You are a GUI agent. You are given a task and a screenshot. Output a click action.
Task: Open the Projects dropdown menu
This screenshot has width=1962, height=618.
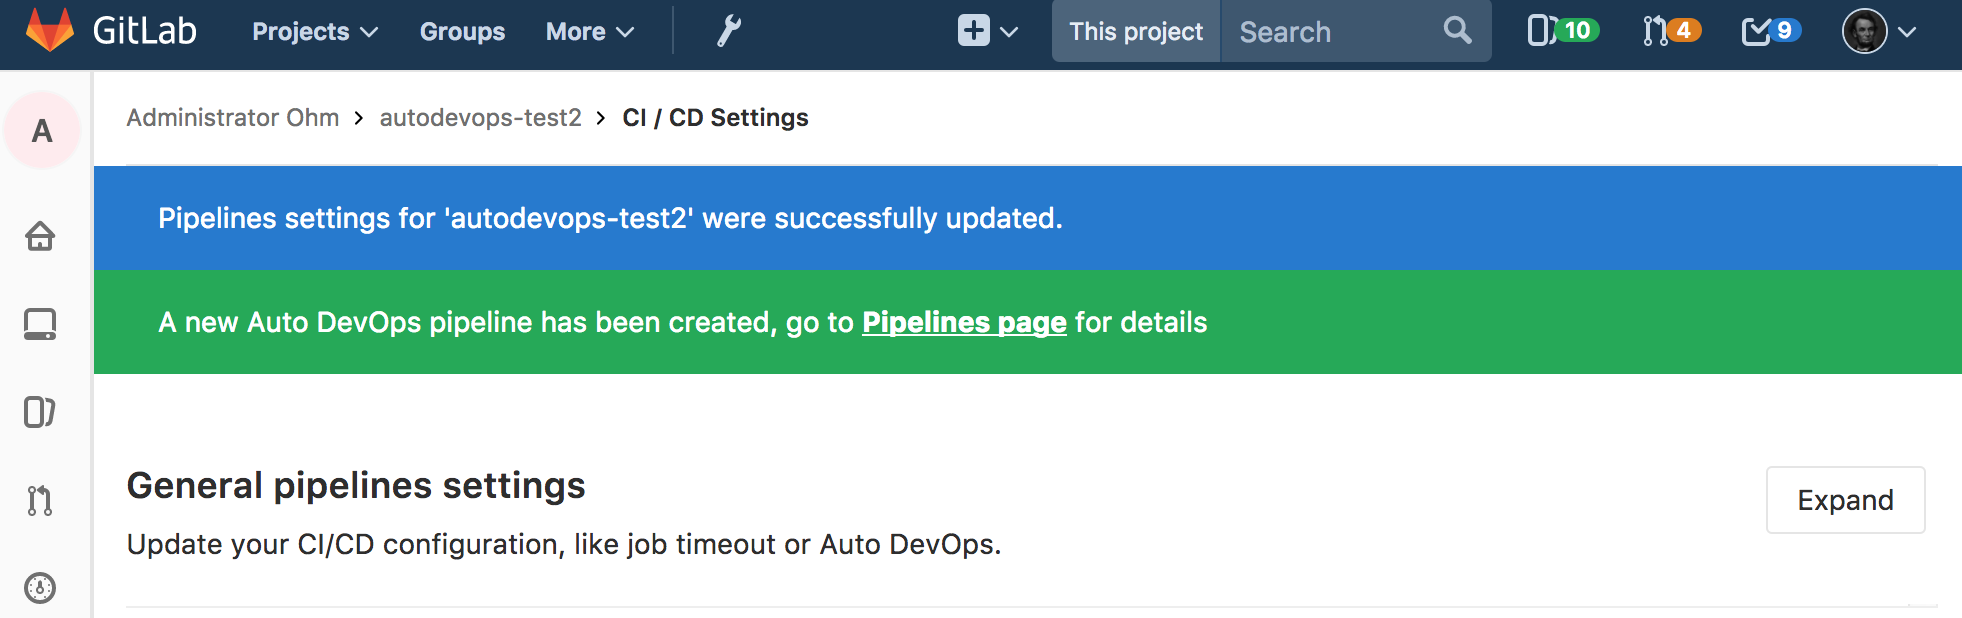[314, 32]
